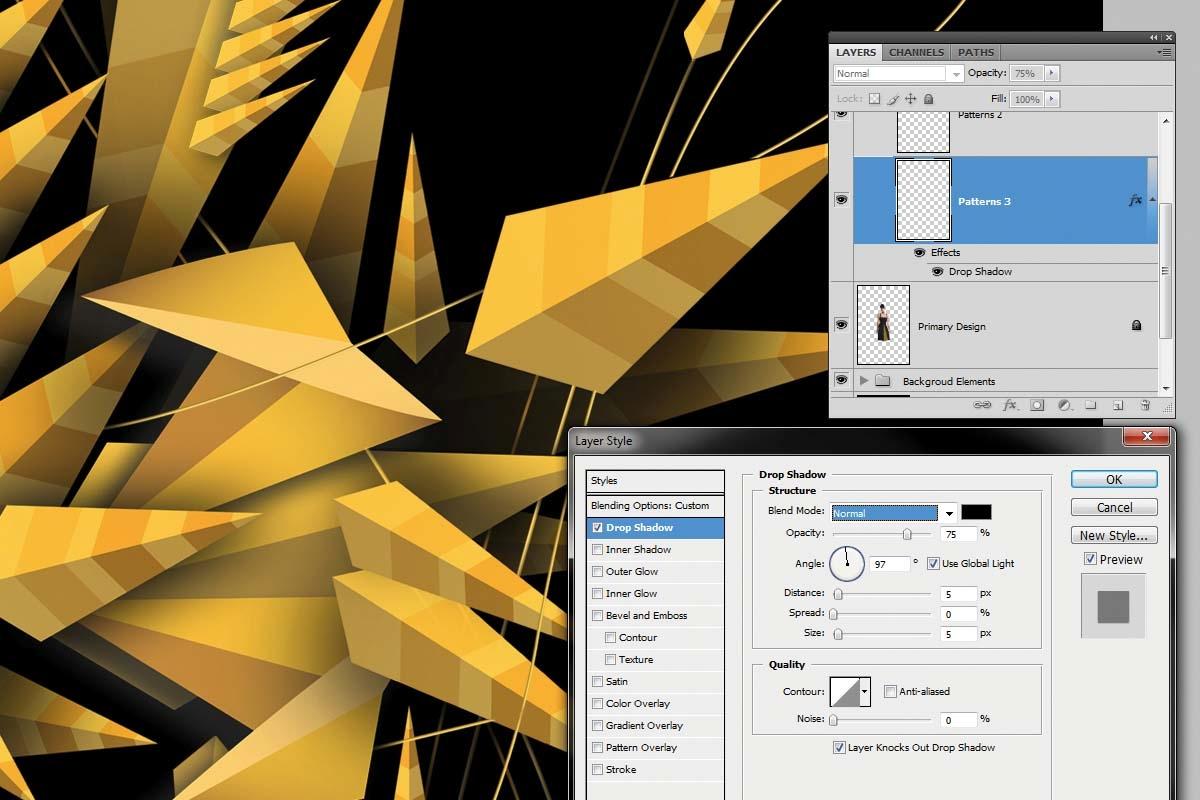1200x800 pixels.
Task: Click OK in Layer Style dialog
Action: point(1114,480)
